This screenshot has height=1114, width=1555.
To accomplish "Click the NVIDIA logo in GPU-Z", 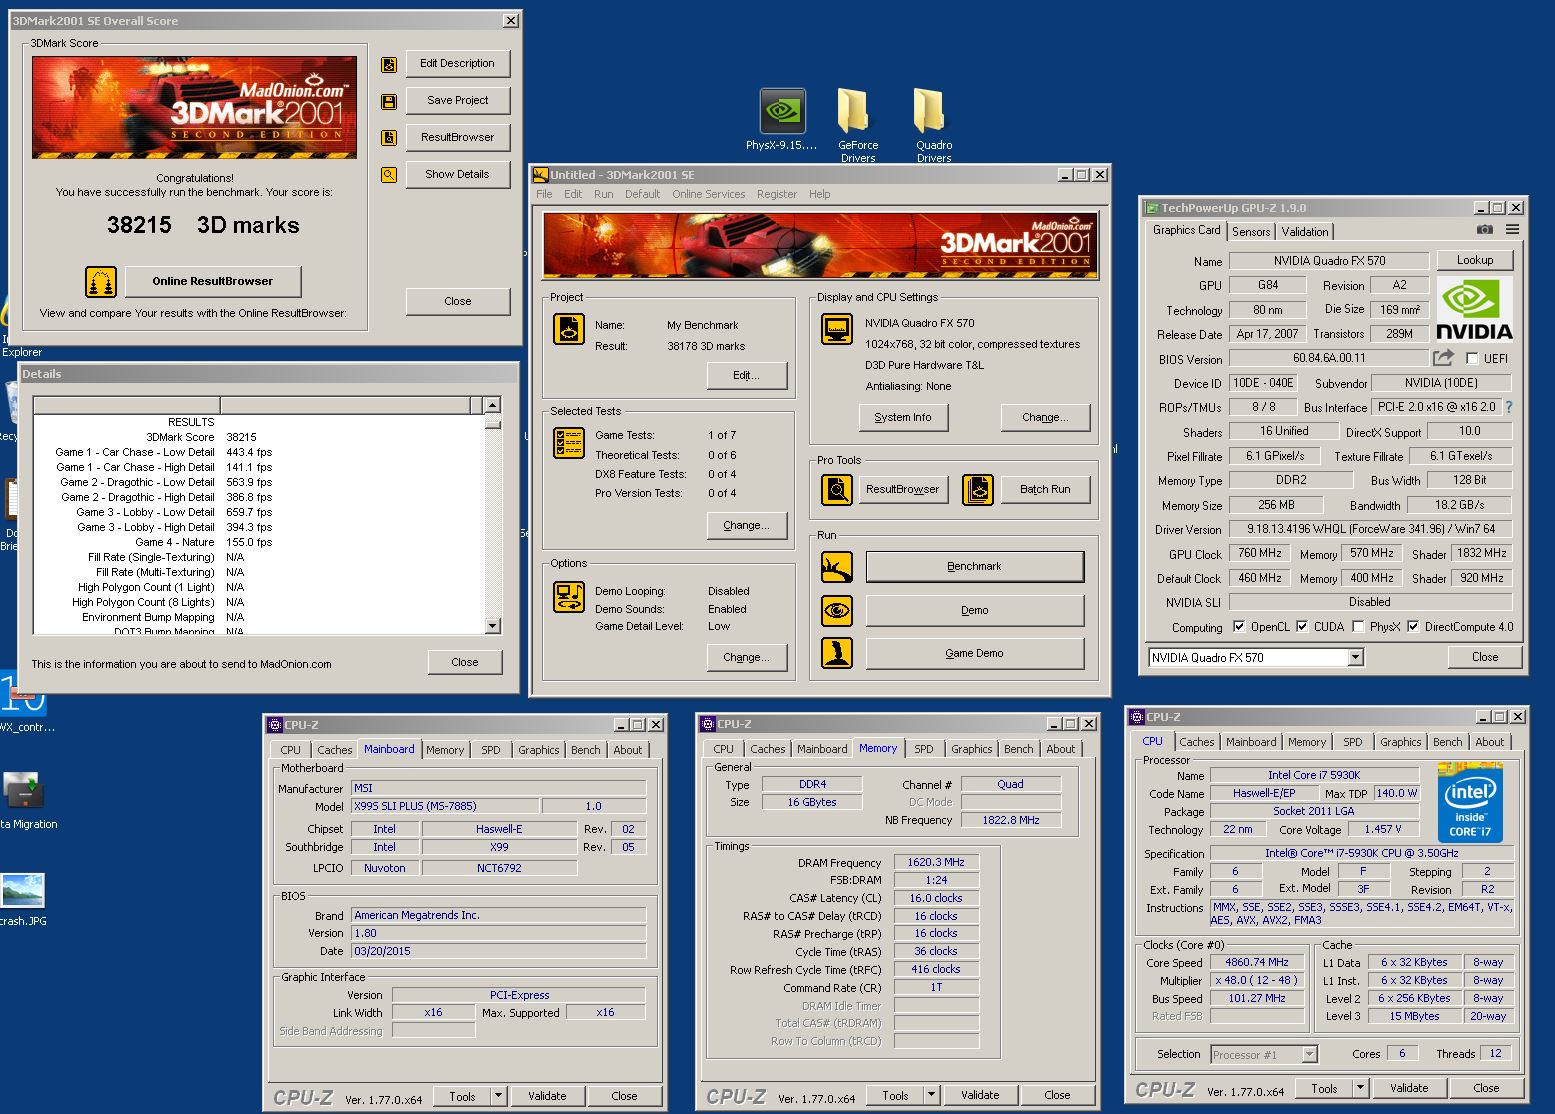I will tap(1474, 309).
